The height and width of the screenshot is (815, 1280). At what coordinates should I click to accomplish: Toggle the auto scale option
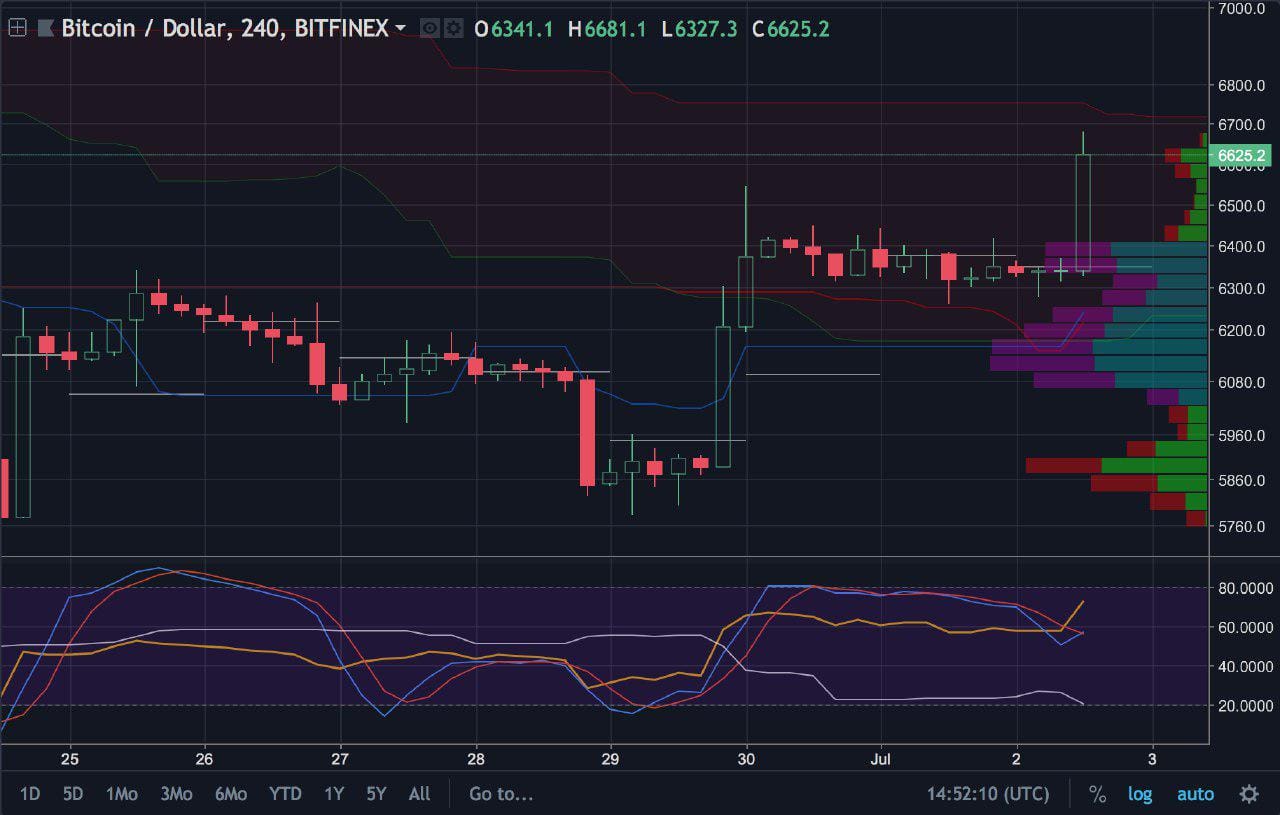pyautogui.click(x=1195, y=794)
